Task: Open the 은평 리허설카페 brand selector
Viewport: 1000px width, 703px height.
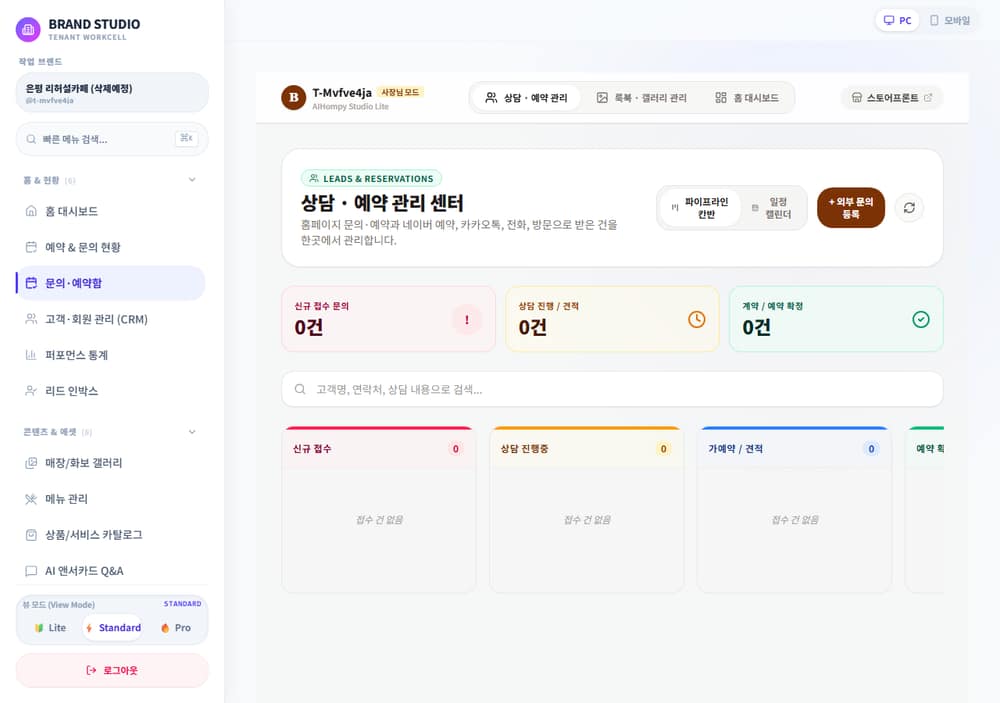Action: pos(112,92)
